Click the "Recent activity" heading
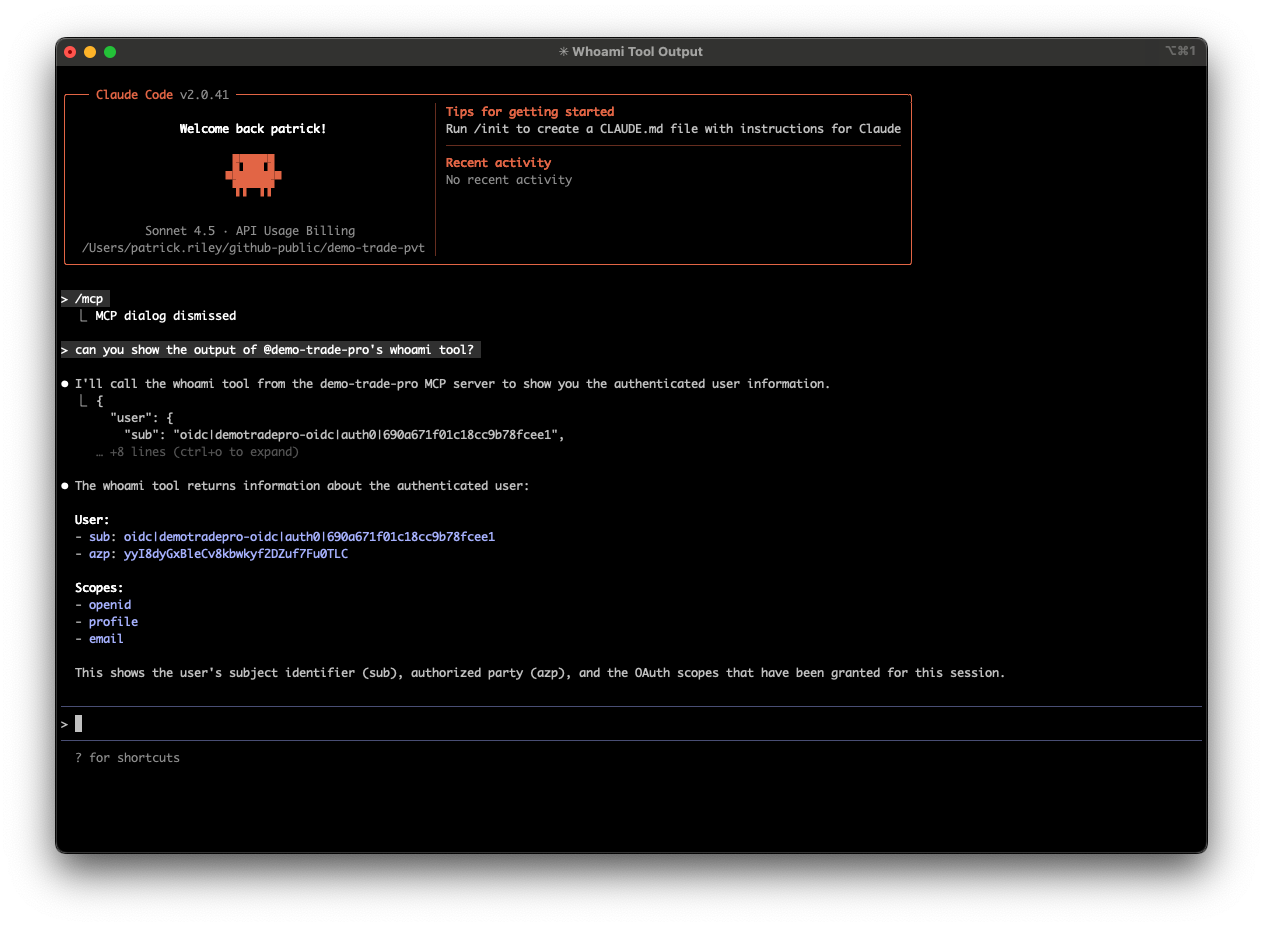 (x=498, y=163)
